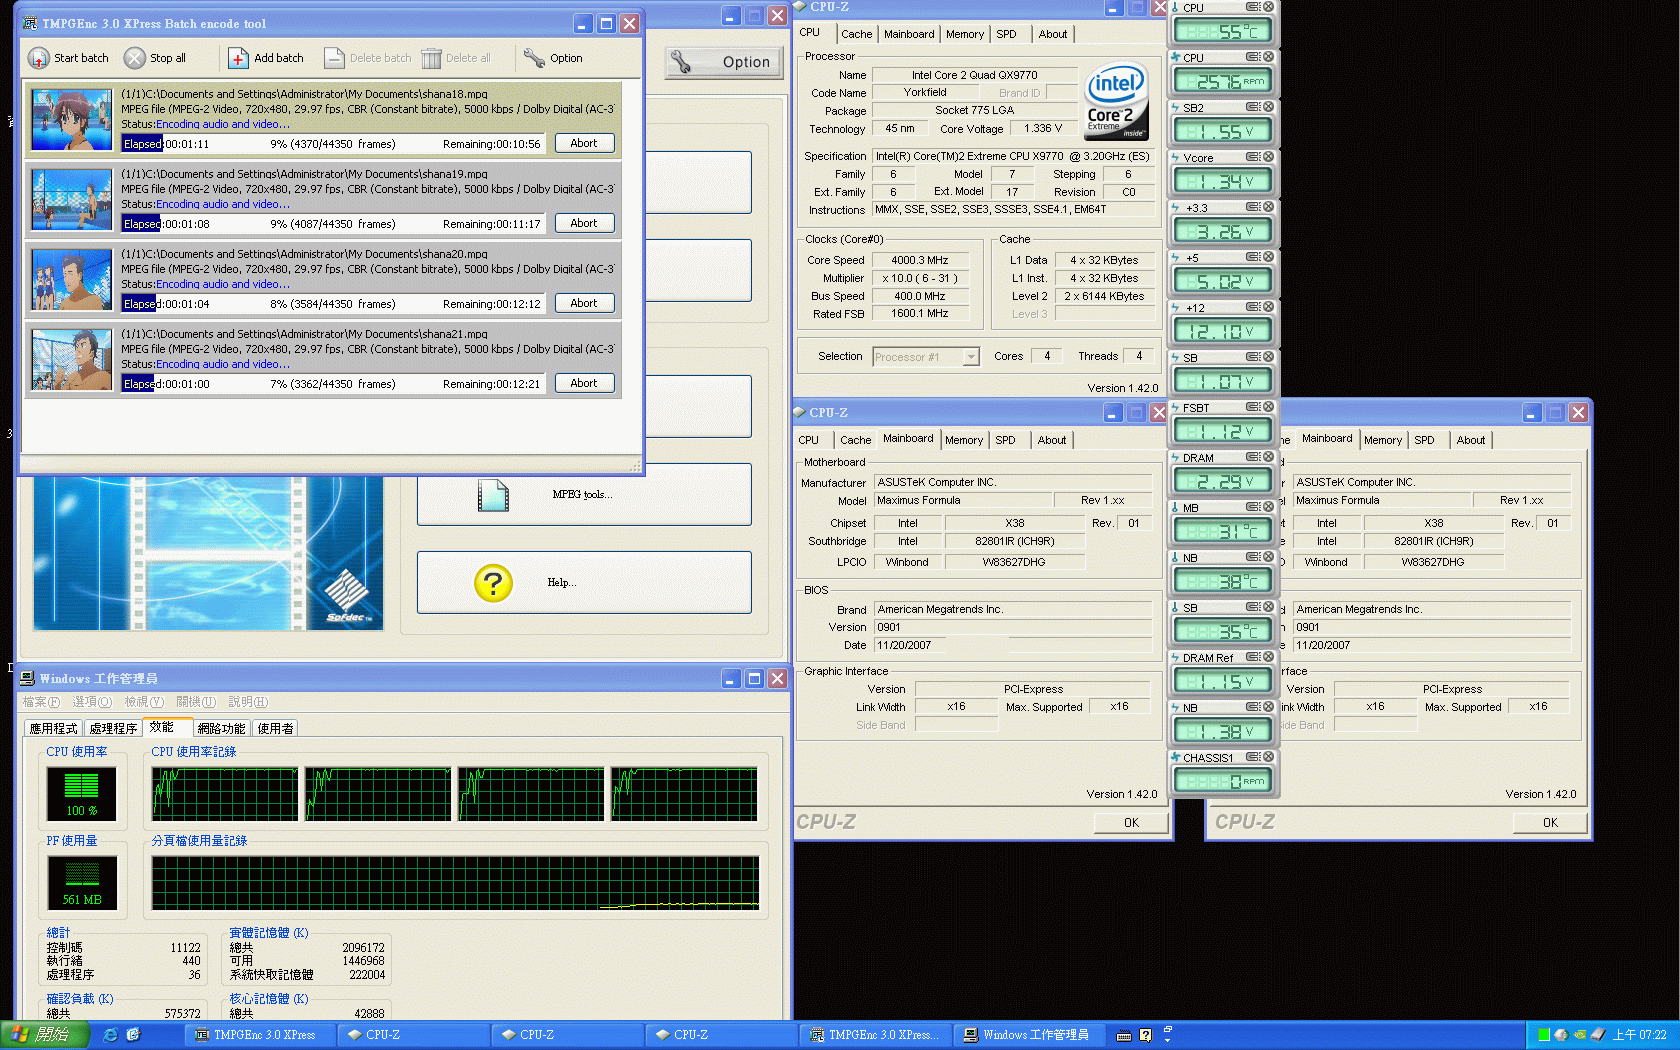Open the 檔案(F) menu in Task Manager
Screen dimensions: 1680x1050
click(41, 702)
